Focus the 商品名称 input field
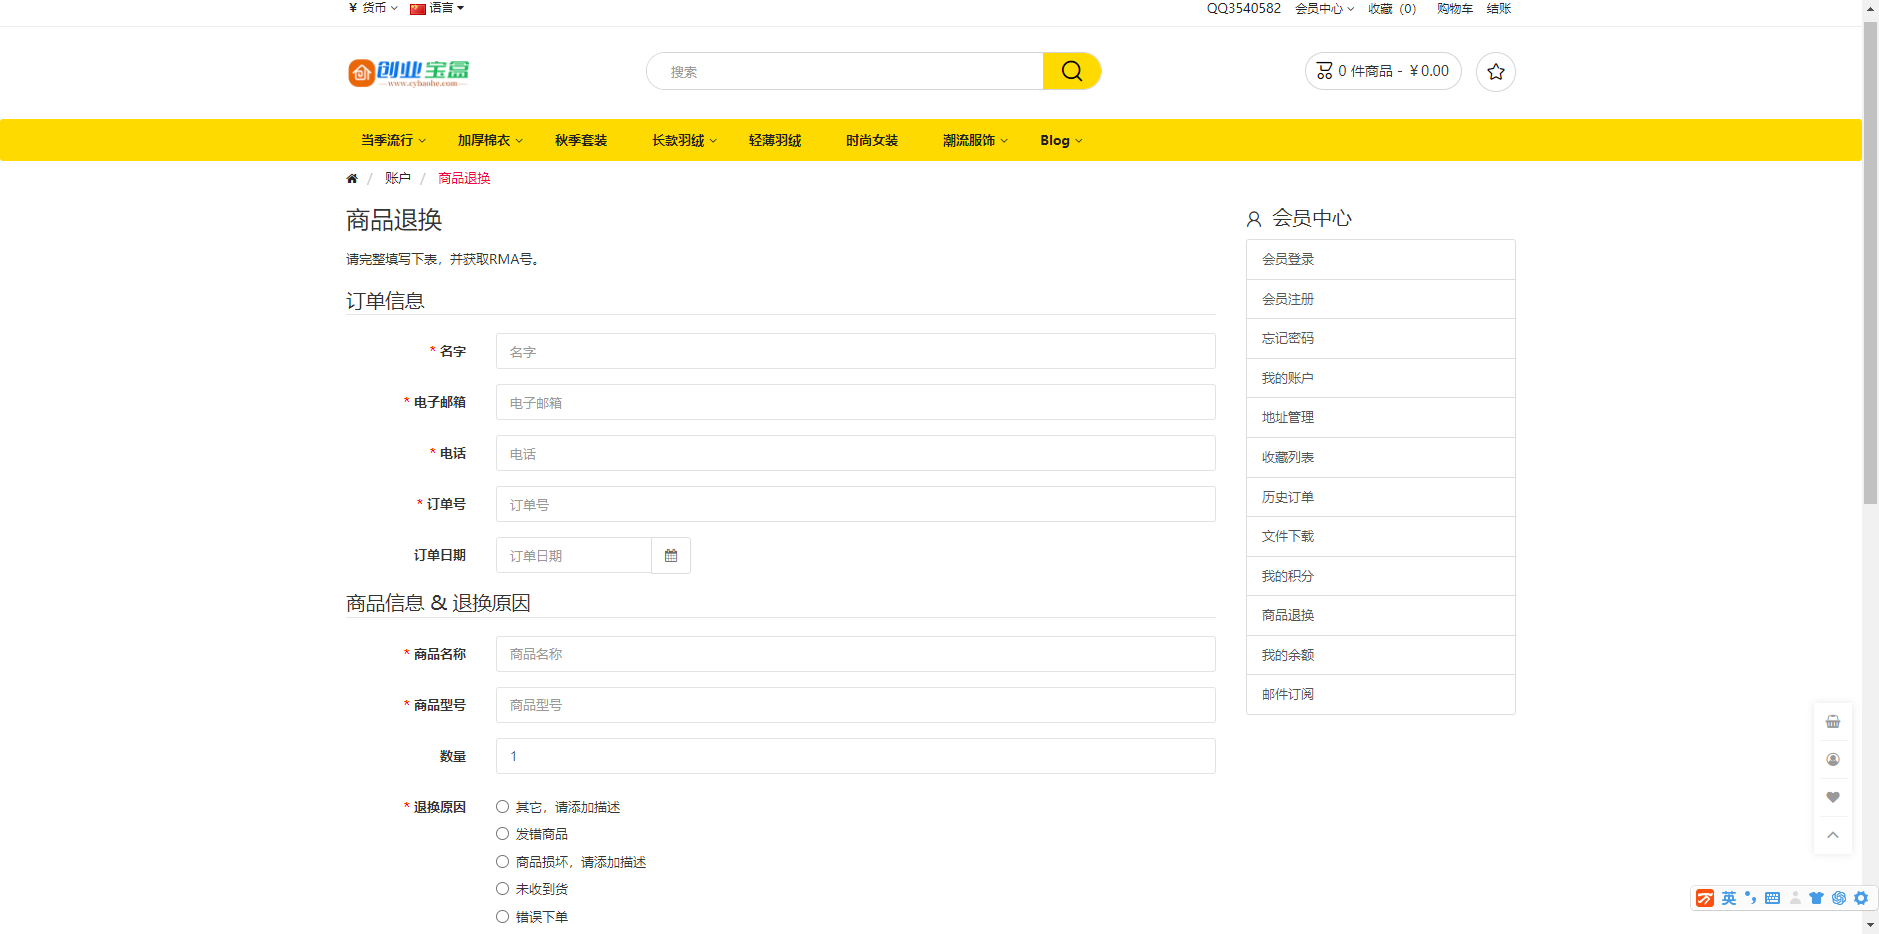1879x934 pixels. pyautogui.click(x=856, y=654)
